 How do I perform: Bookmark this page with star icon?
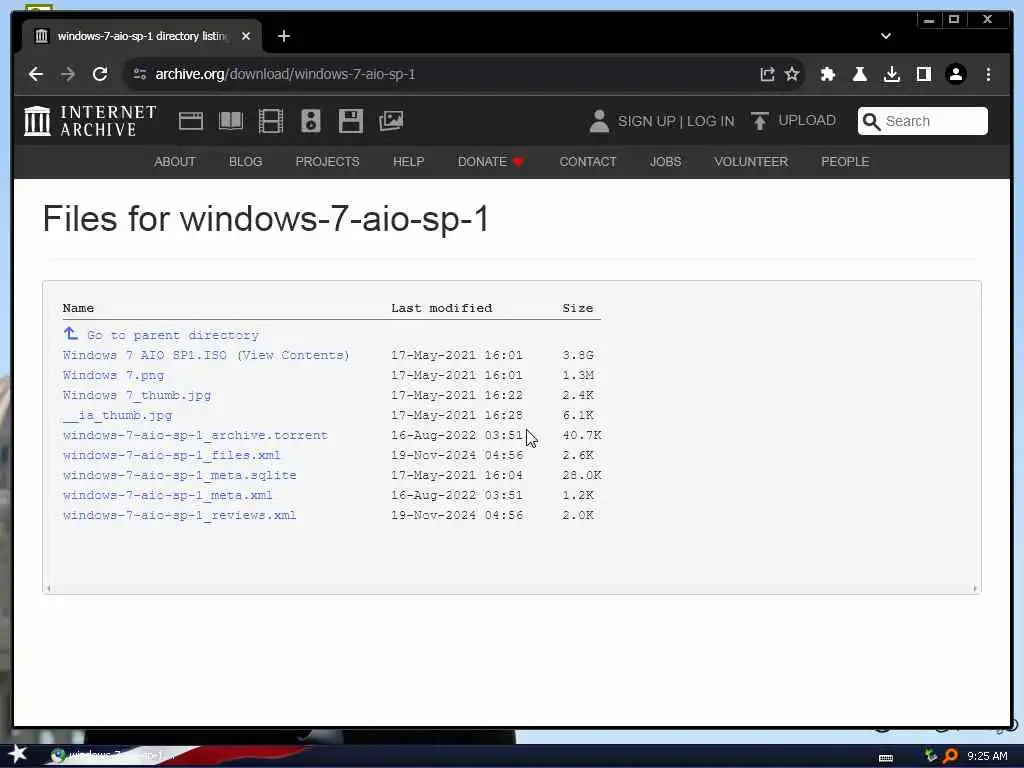click(x=792, y=74)
